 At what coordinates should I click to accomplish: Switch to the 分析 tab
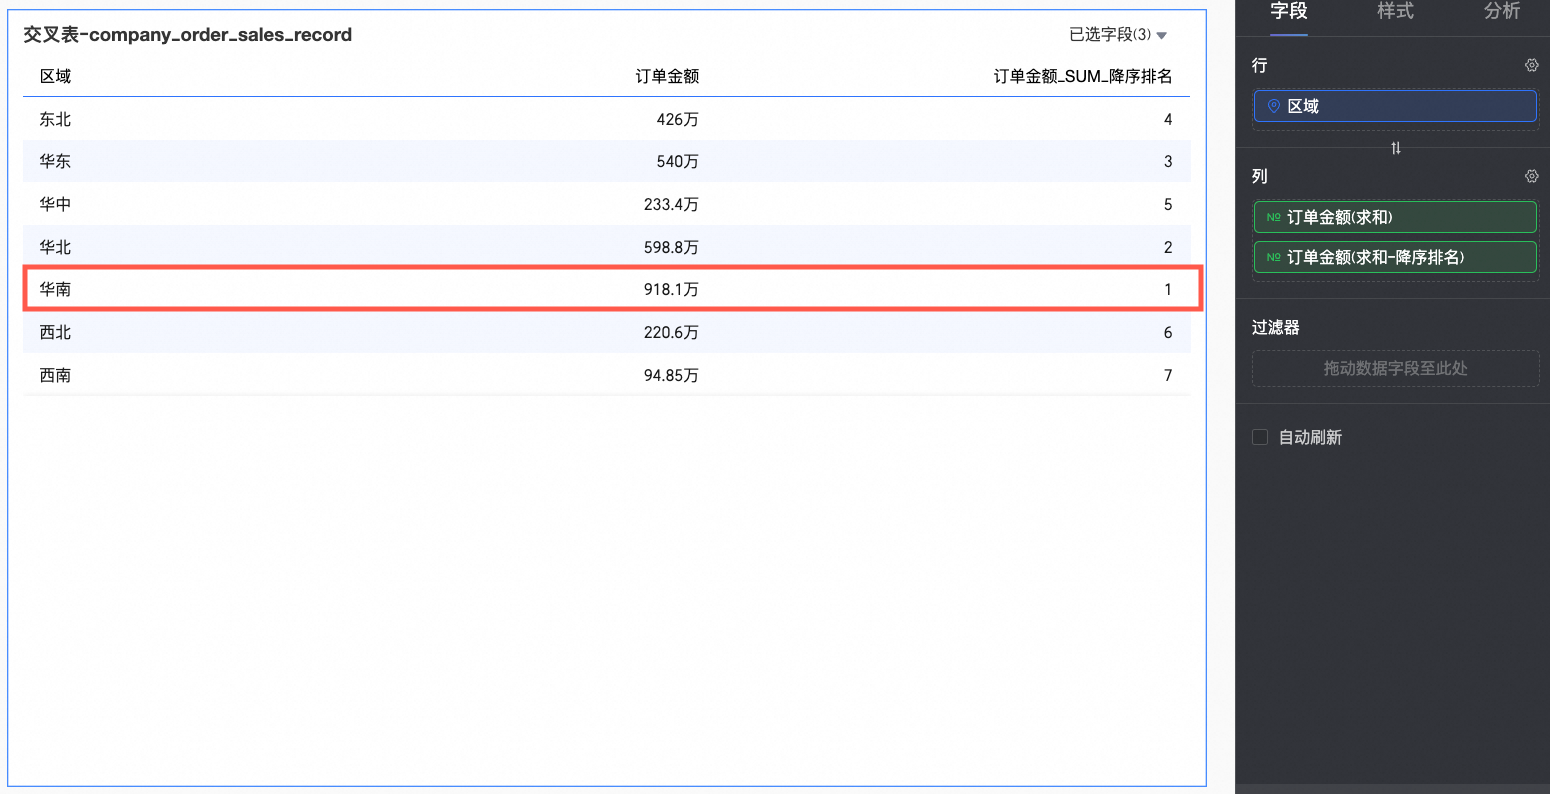[1502, 11]
